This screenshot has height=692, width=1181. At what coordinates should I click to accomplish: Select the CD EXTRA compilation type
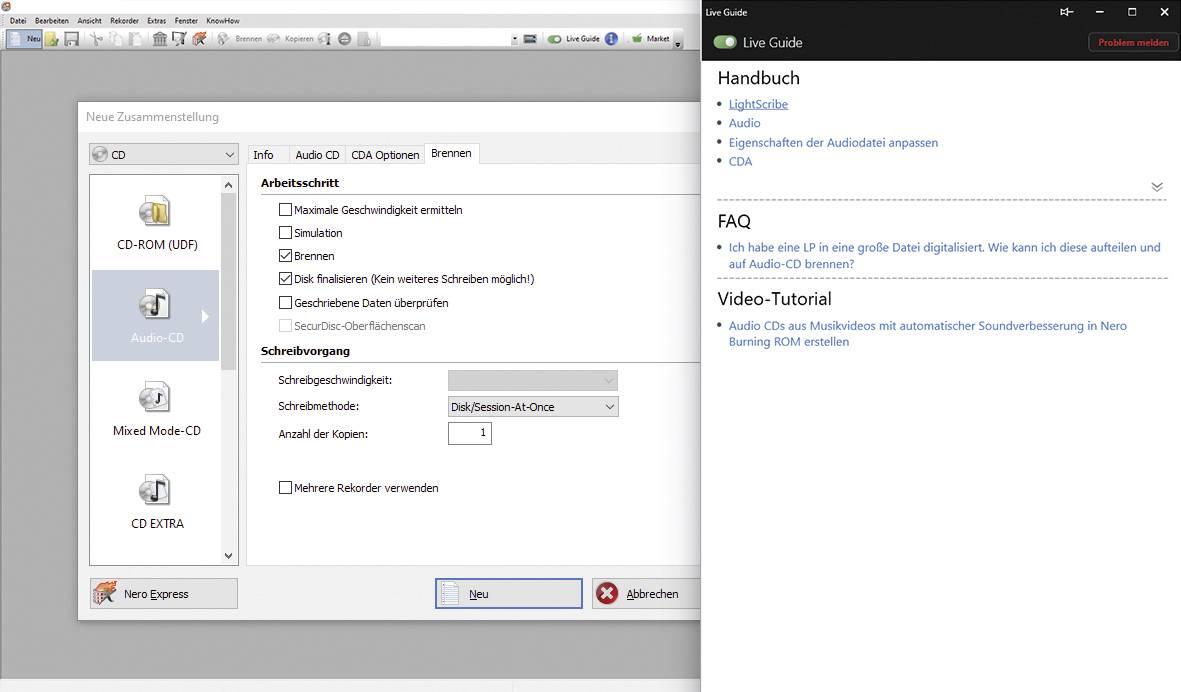pyautogui.click(x=156, y=500)
